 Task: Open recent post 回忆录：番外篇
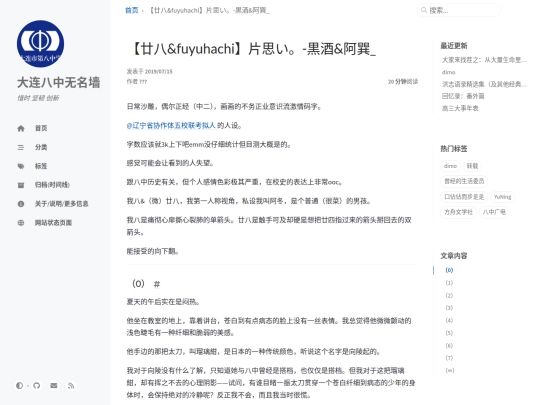[463, 96]
